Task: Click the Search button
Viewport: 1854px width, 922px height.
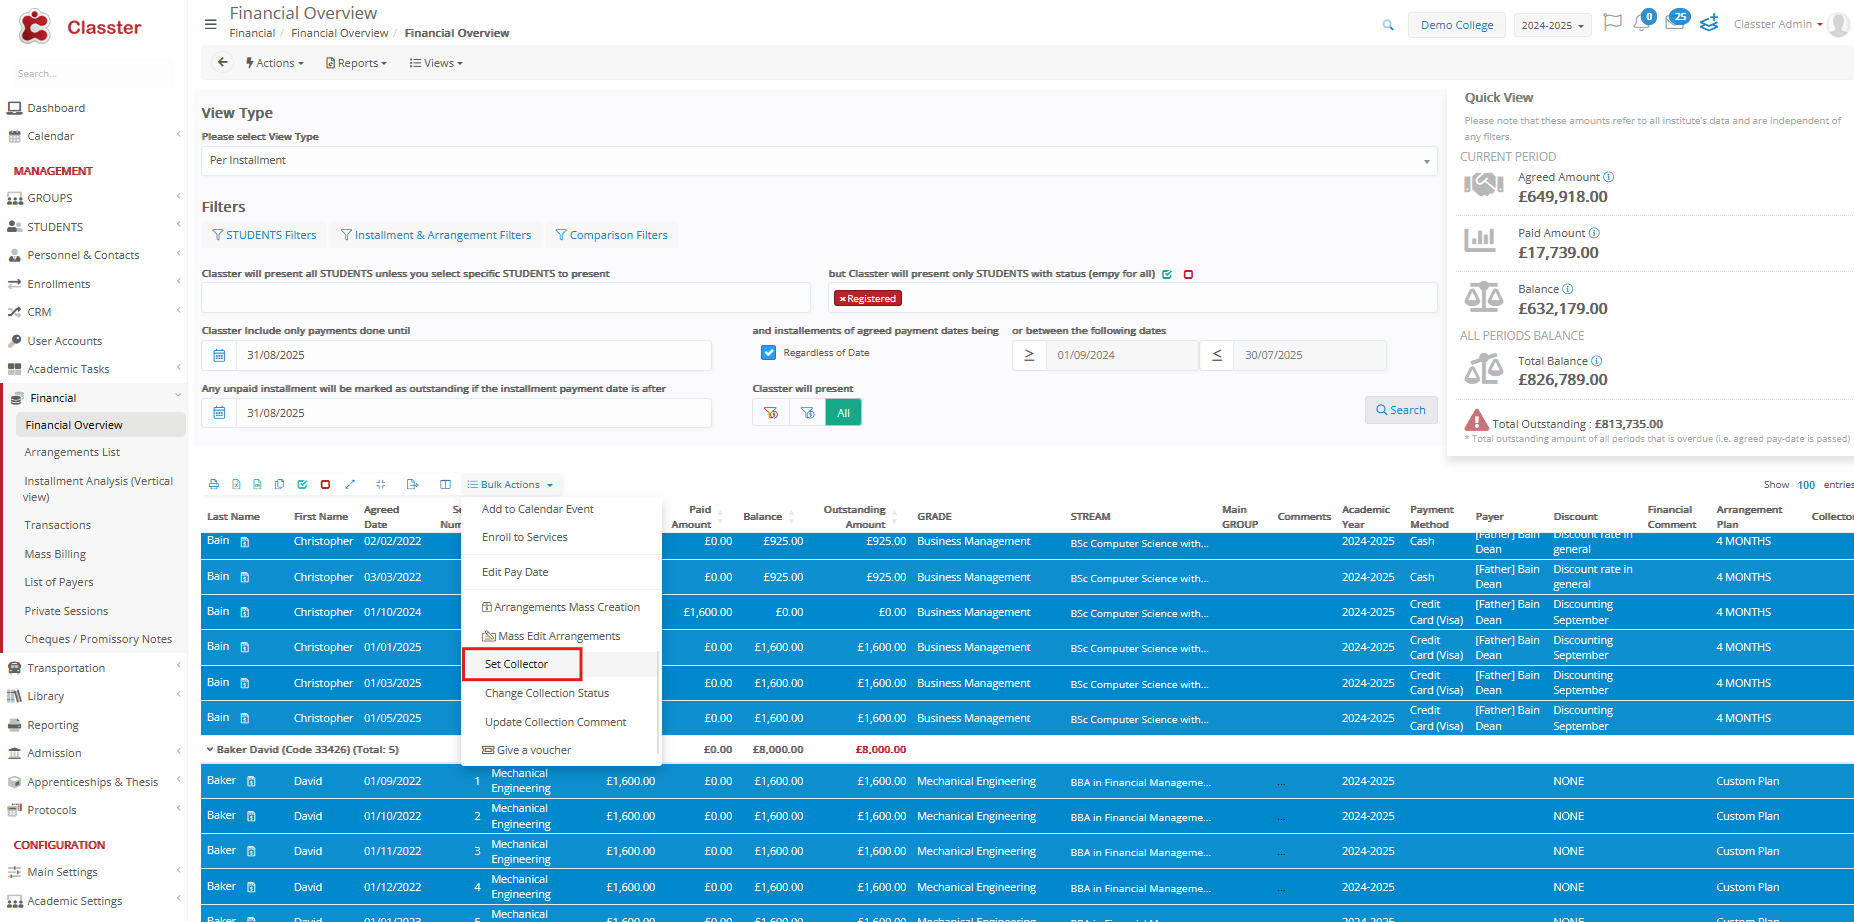Action: coord(1400,410)
